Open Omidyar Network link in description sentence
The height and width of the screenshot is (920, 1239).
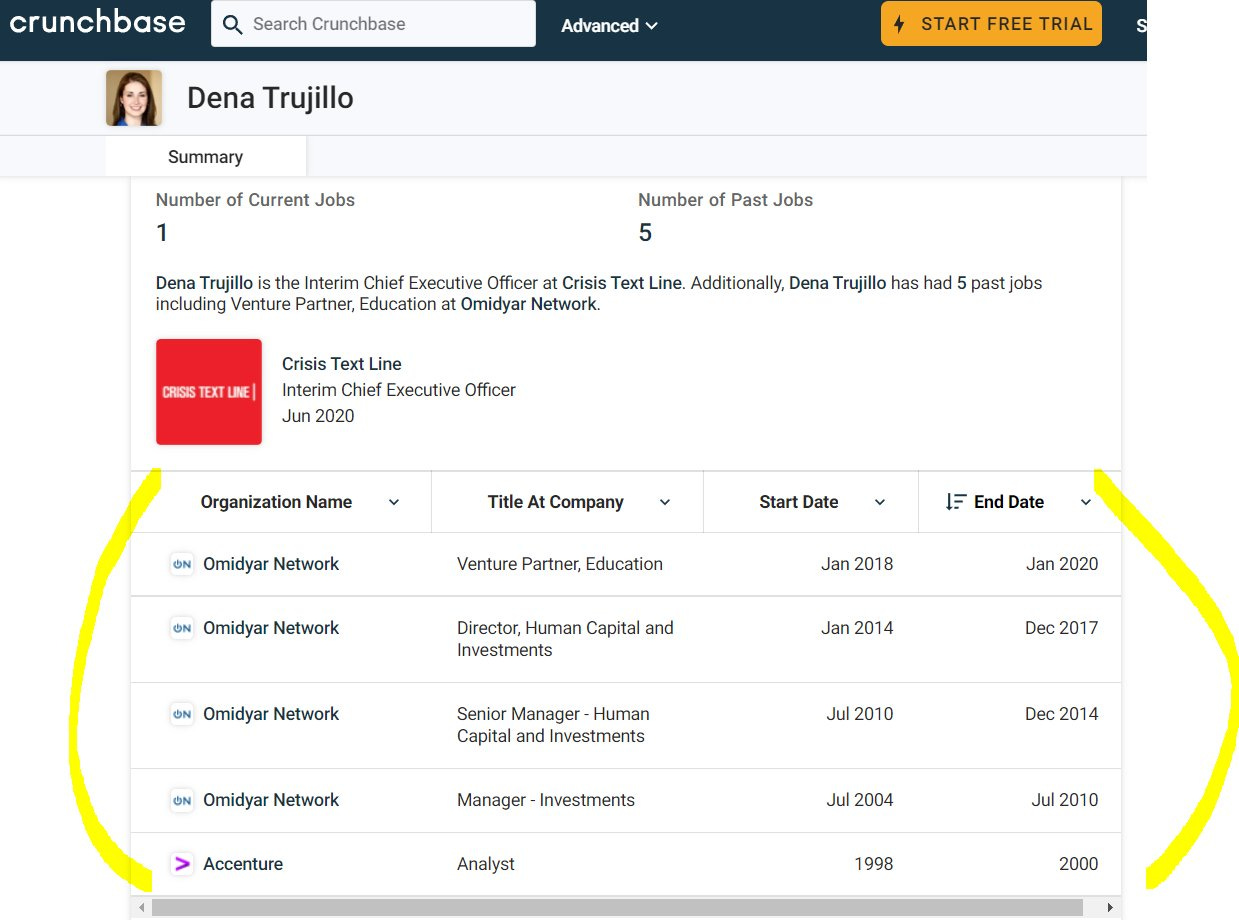(x=528, y=304)
